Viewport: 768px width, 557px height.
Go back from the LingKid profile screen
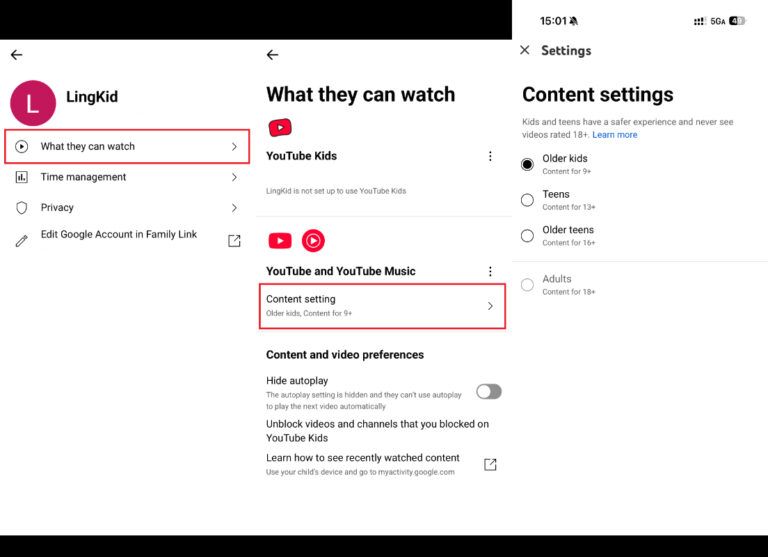point(17,55)
